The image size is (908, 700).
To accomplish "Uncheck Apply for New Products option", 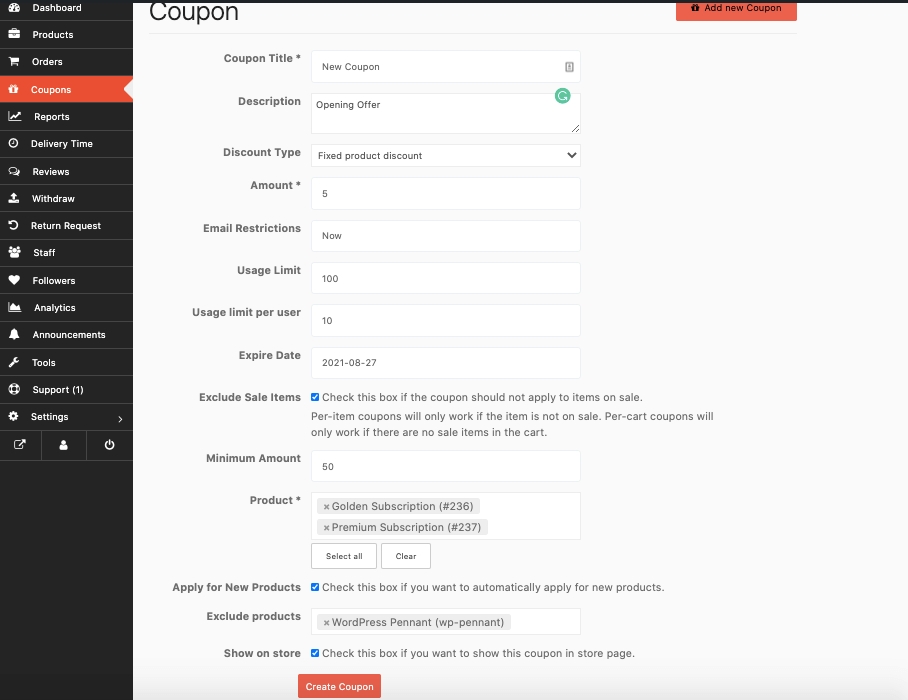I will tap(315, 587).
